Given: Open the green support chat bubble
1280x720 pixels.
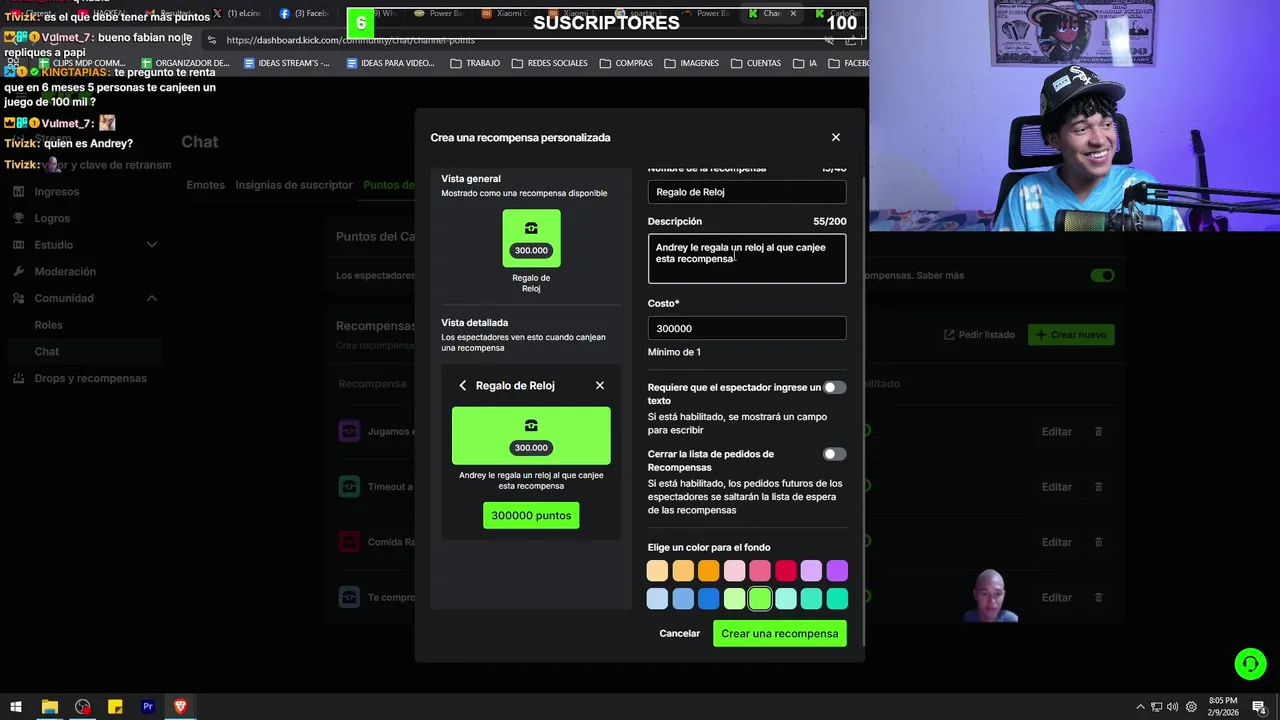Looking at the screenshot, I should click(1250, 663).
